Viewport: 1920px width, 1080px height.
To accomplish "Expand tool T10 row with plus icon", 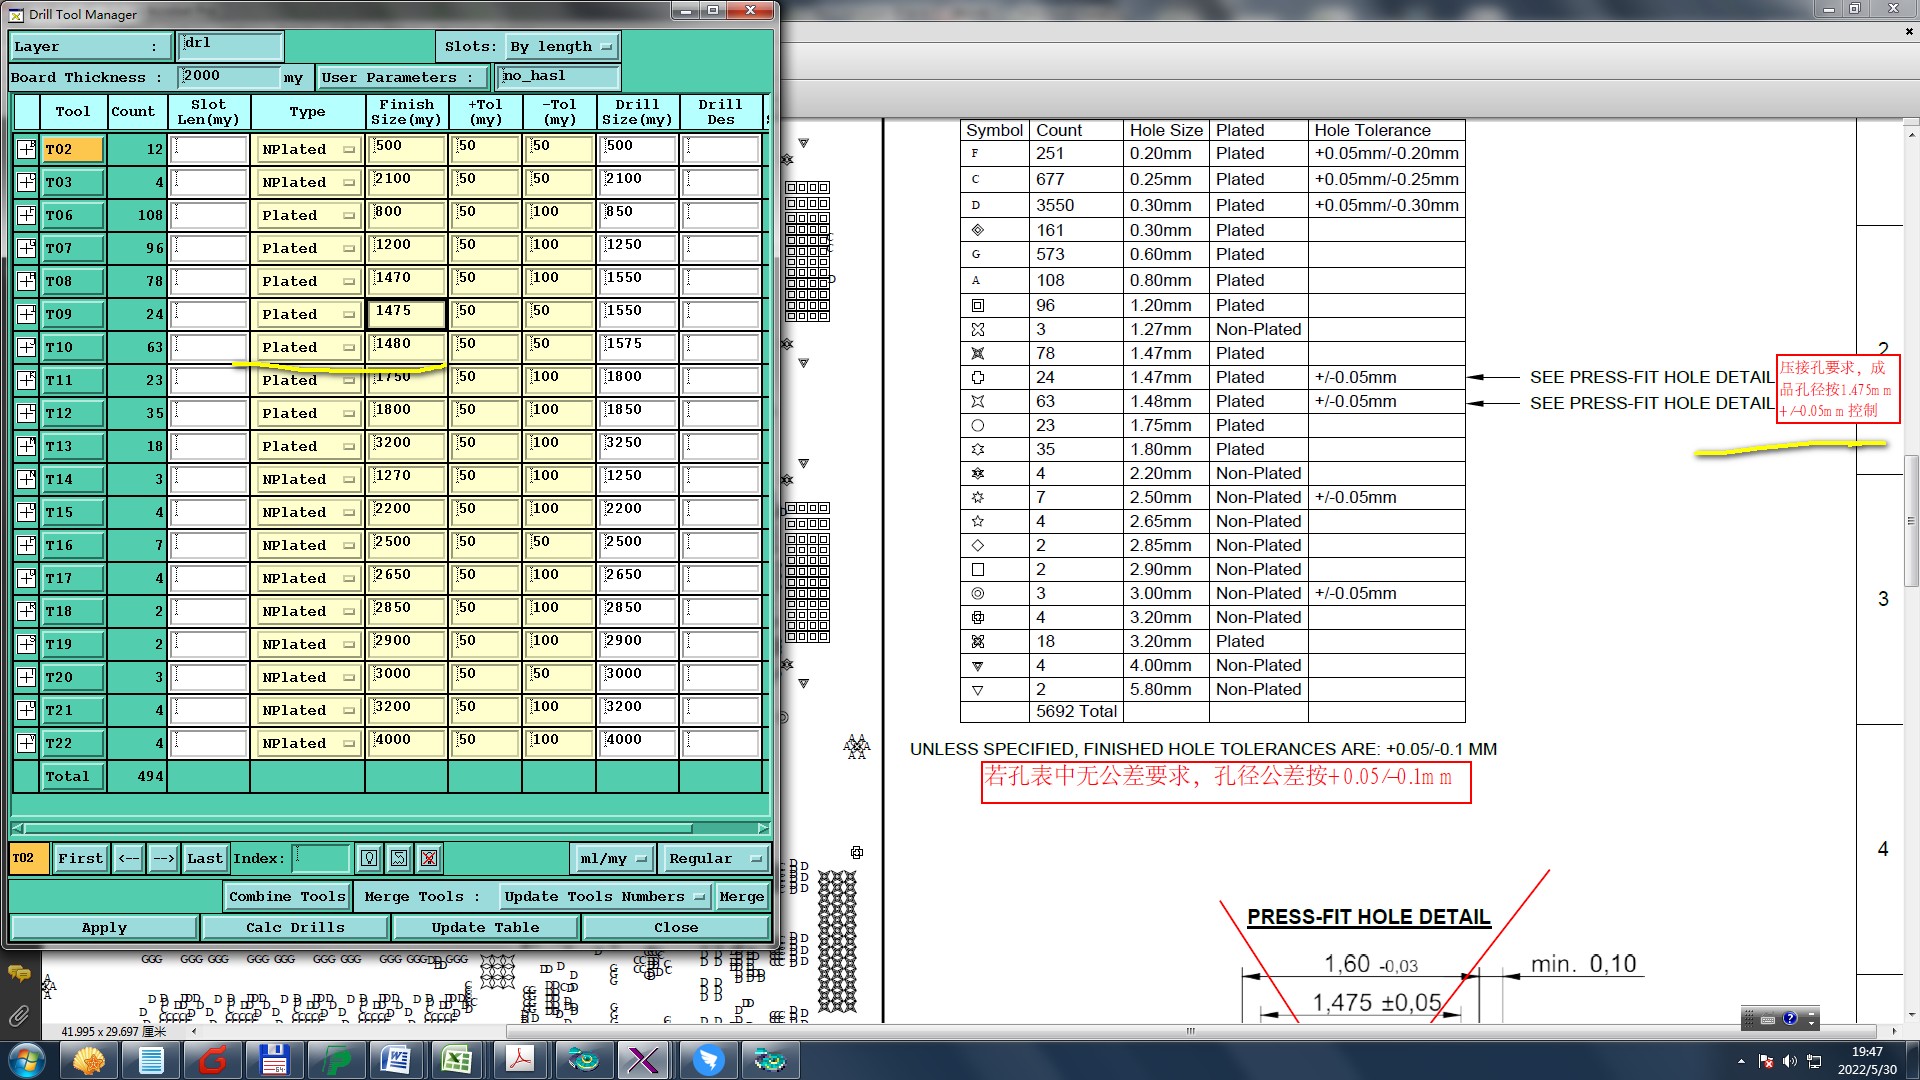I will pyautogui.click(x=26, y=347).
